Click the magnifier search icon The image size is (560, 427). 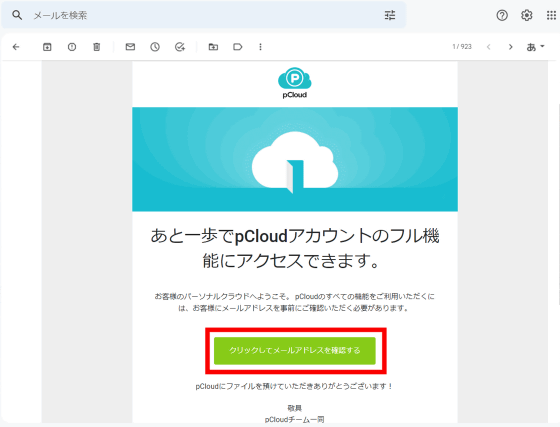click(17, 15)
